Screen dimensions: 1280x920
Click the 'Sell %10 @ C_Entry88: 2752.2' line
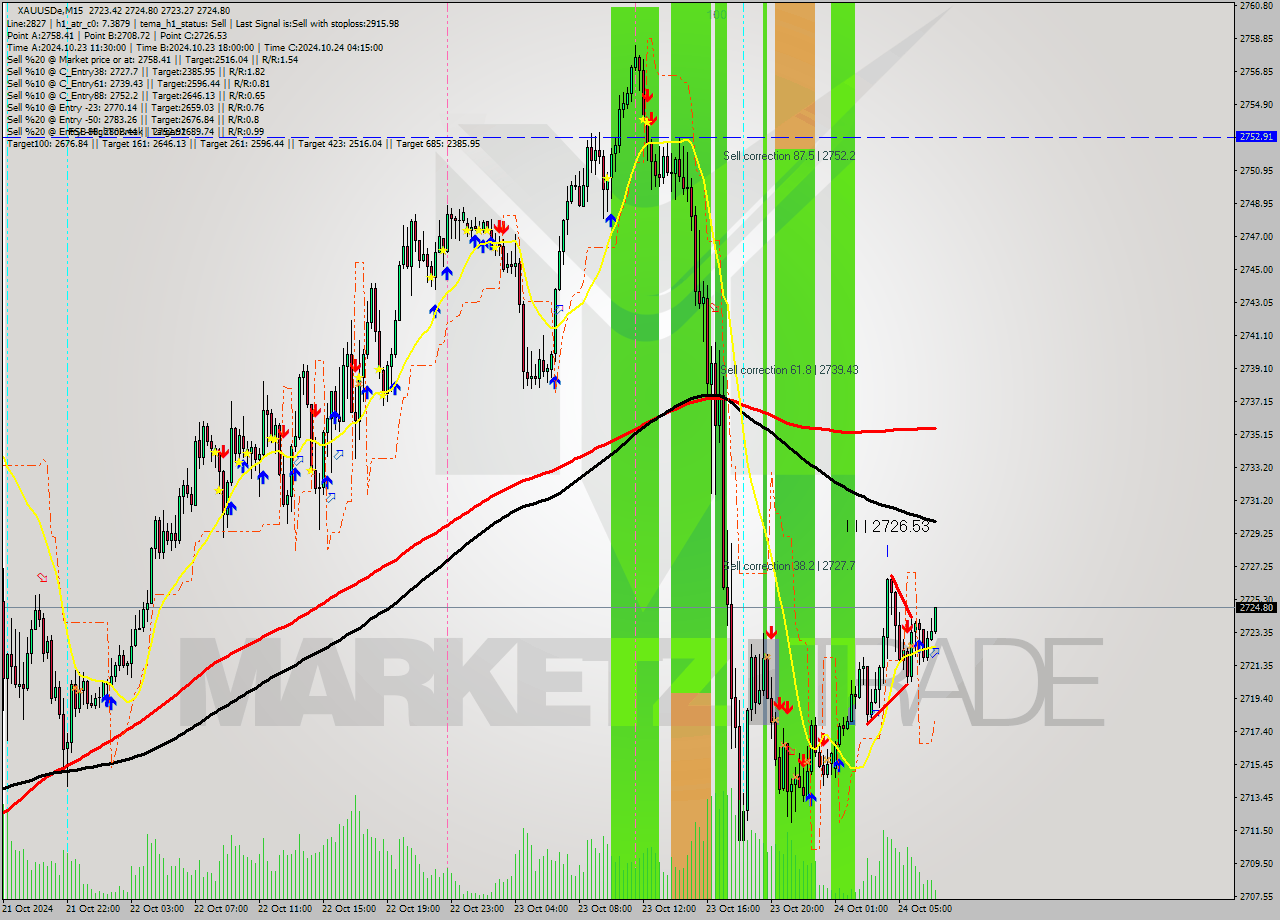click(135, 95)
